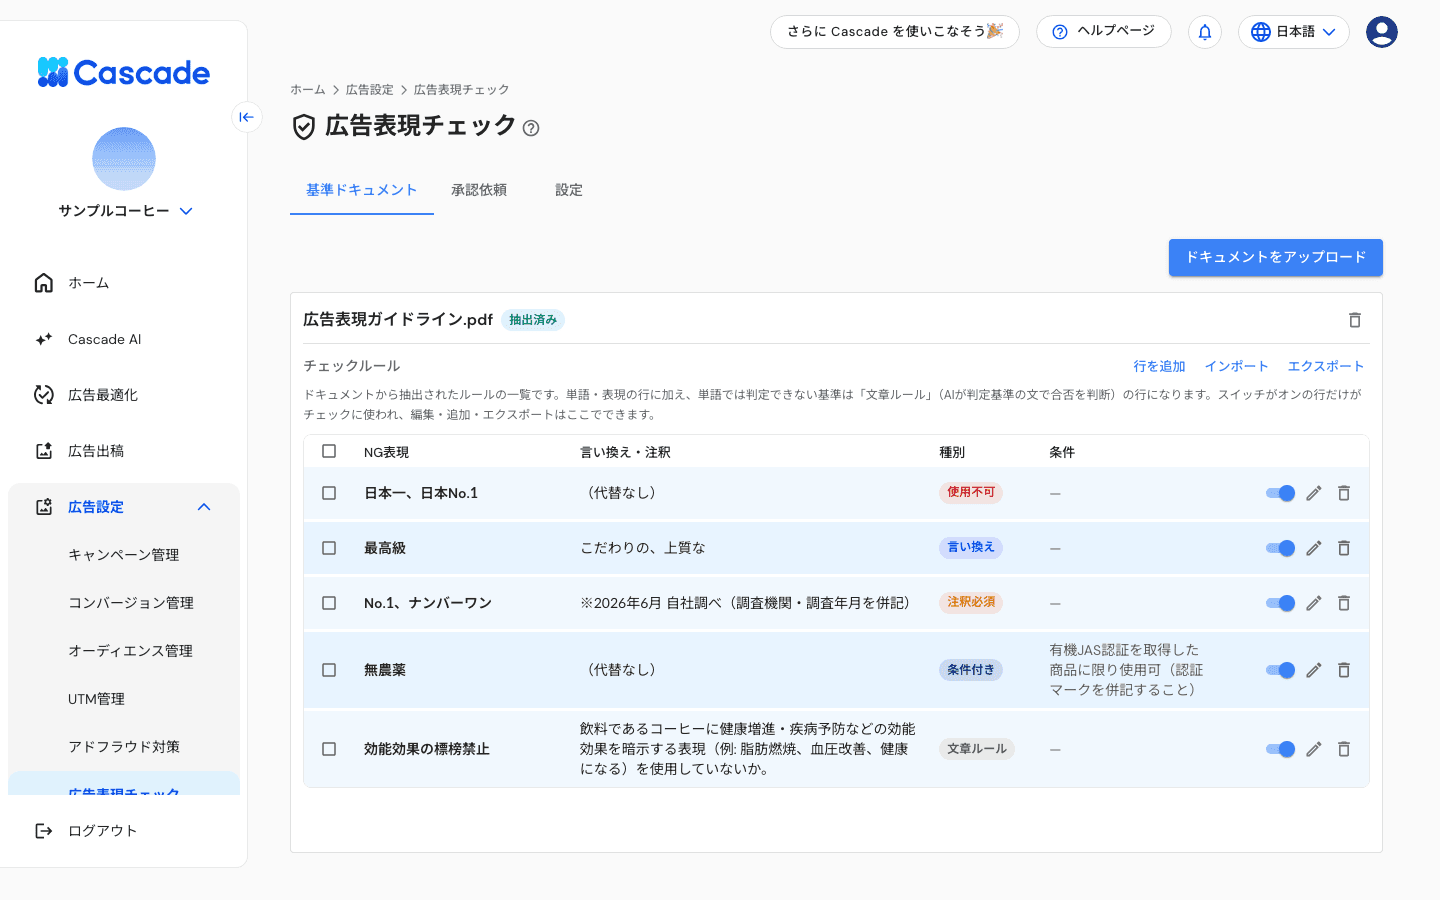Image resolution: width=1440 pixels, height=900 pixels.
Task: Open the user profile icon
Action: (1382, 32)
